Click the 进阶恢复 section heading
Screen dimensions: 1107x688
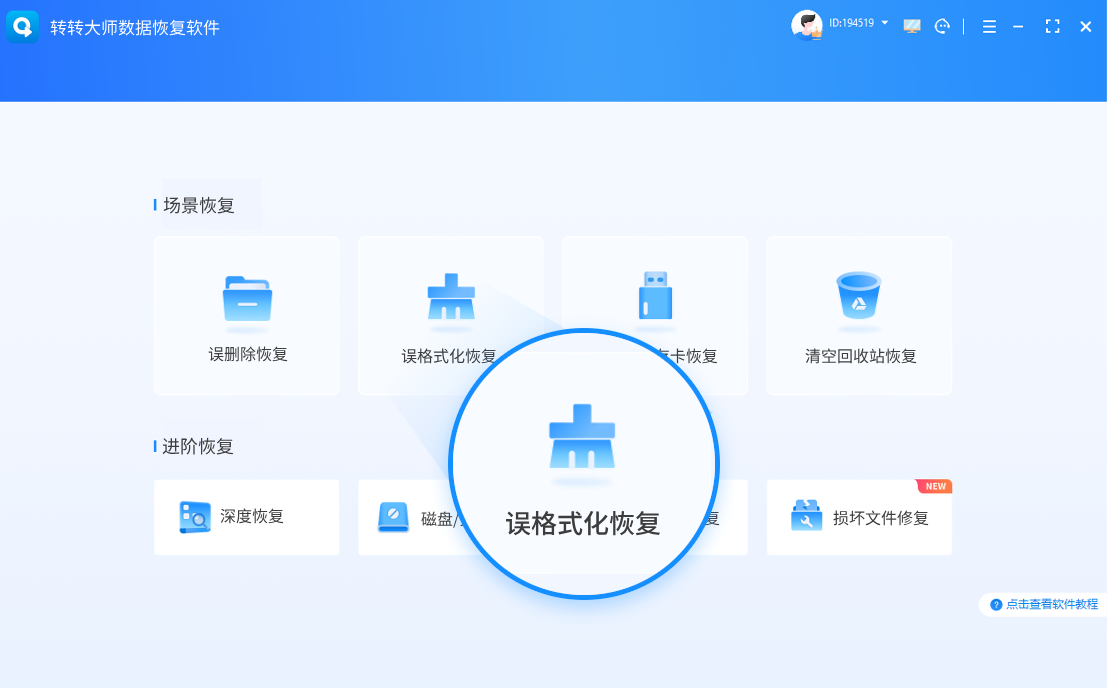198,446
